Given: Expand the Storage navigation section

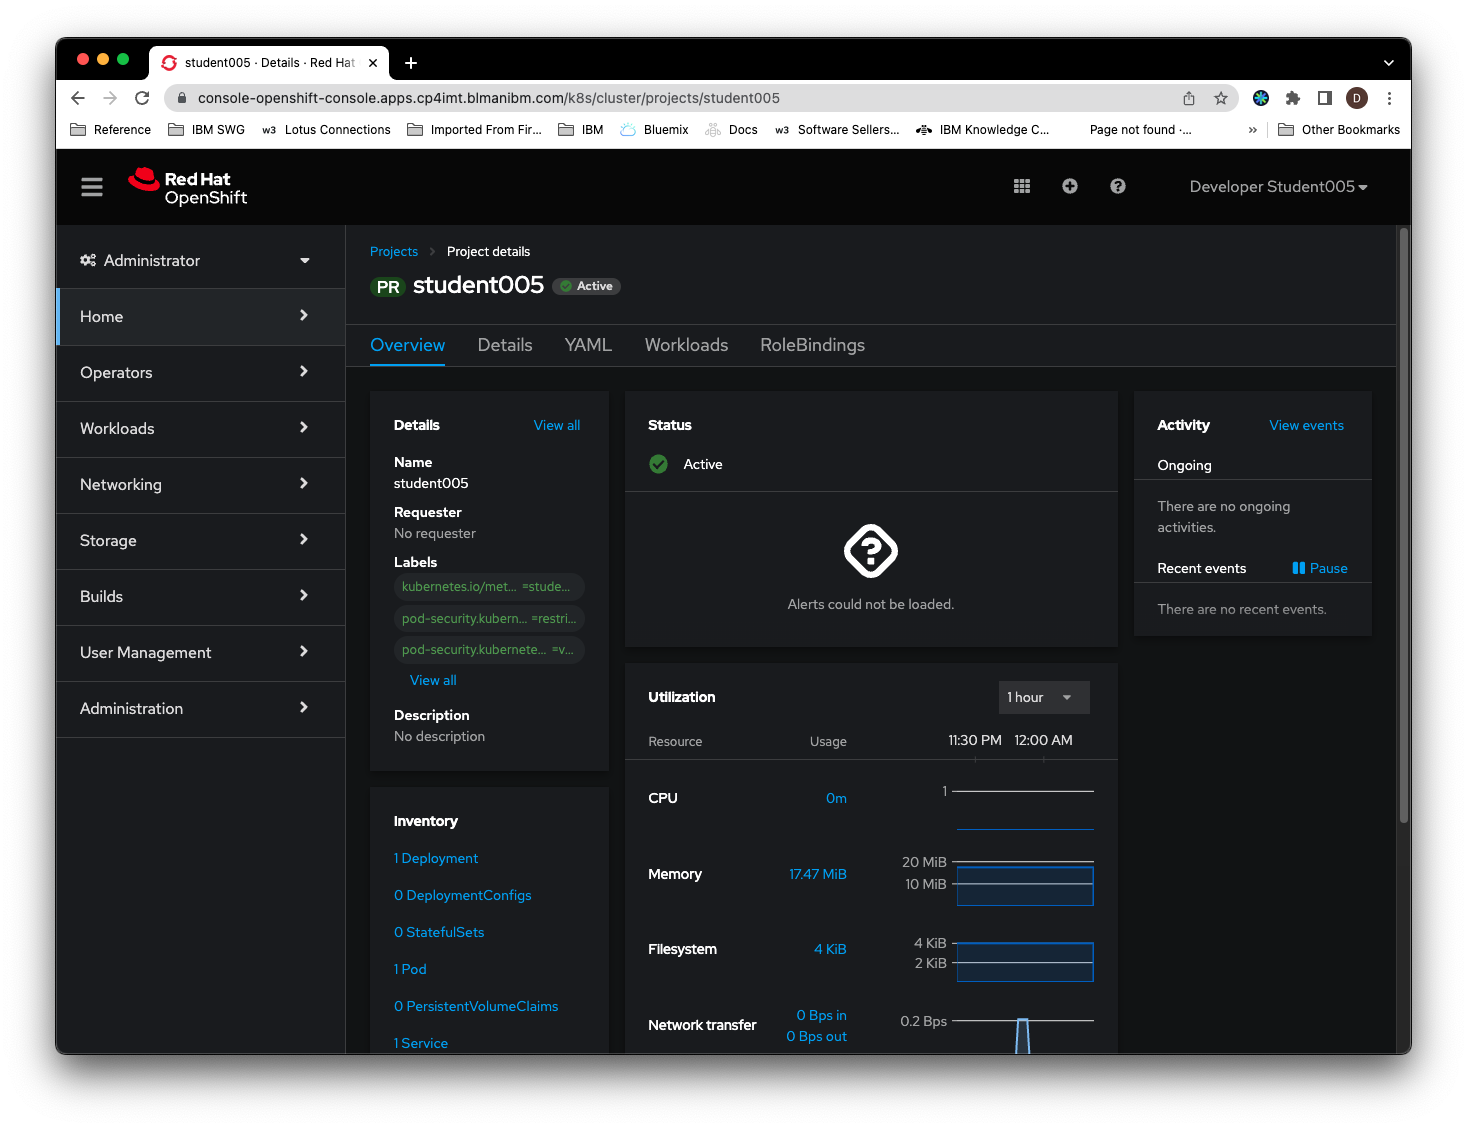Looking at the screenshot, I should (201, 540).
